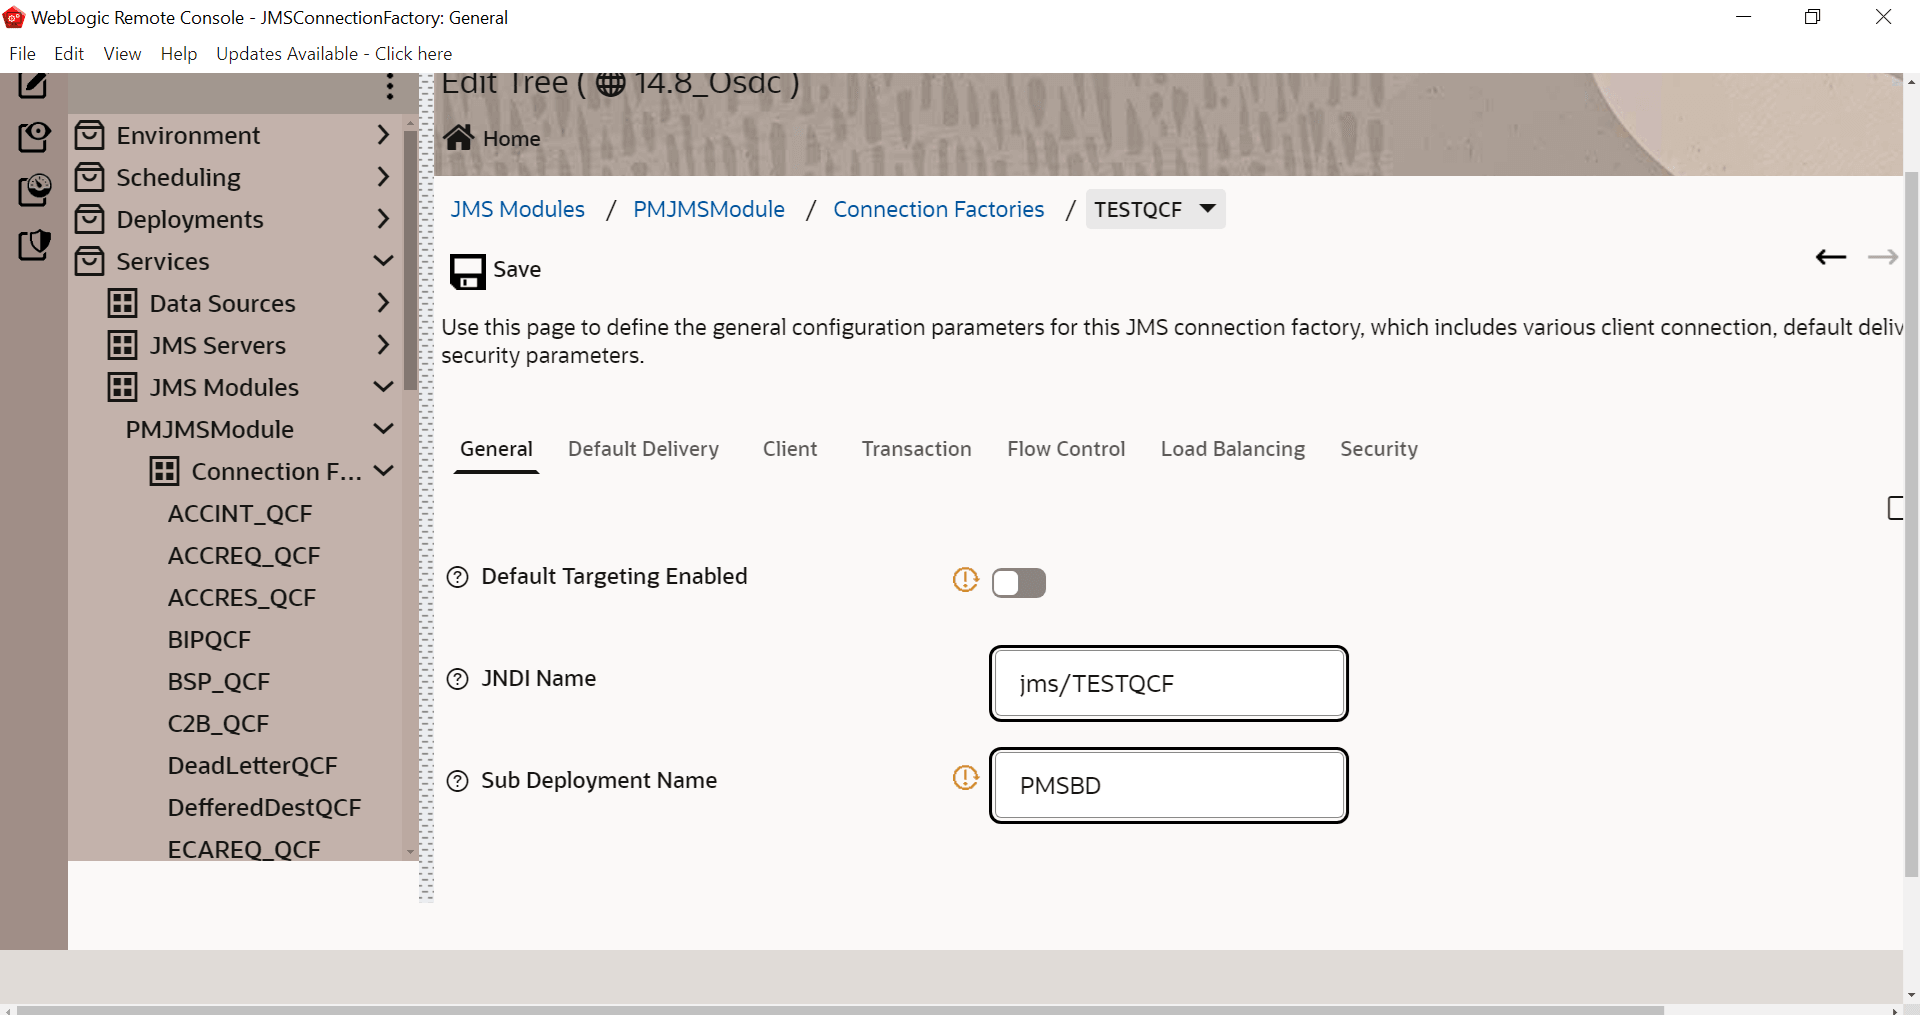Expand the Scheduling tree node chevron
This screenshot has height=1015, width=1920.
(383, 176)
